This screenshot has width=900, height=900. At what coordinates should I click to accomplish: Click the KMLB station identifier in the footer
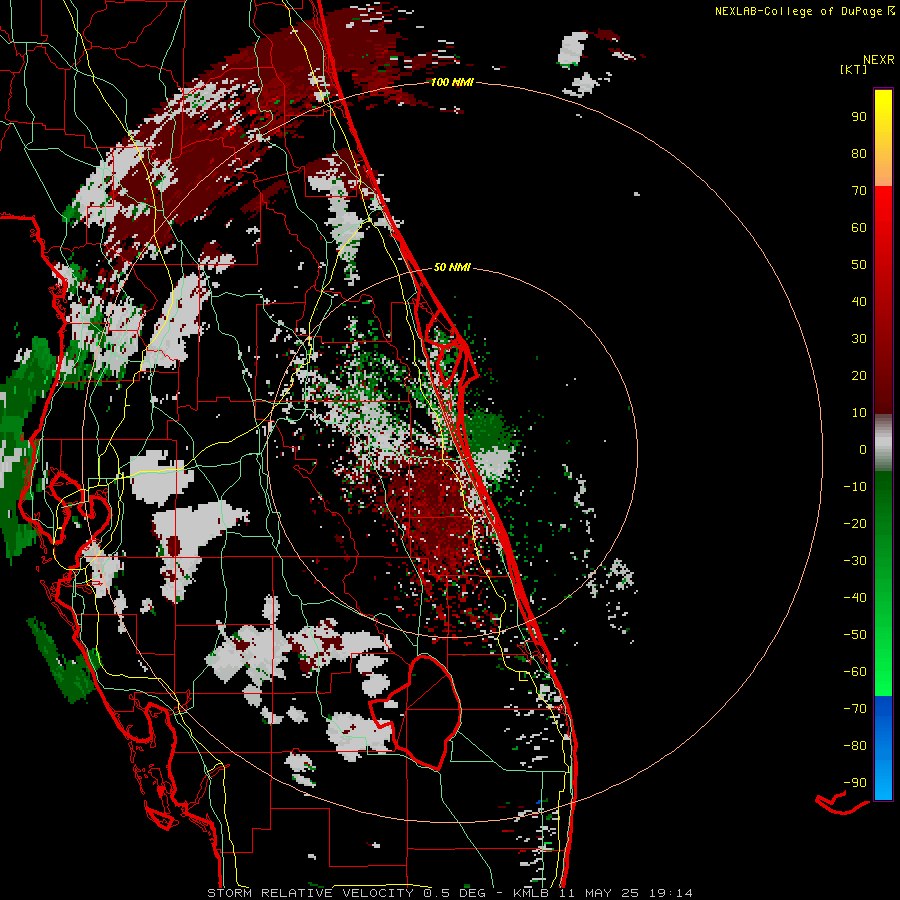click(531, 893)
